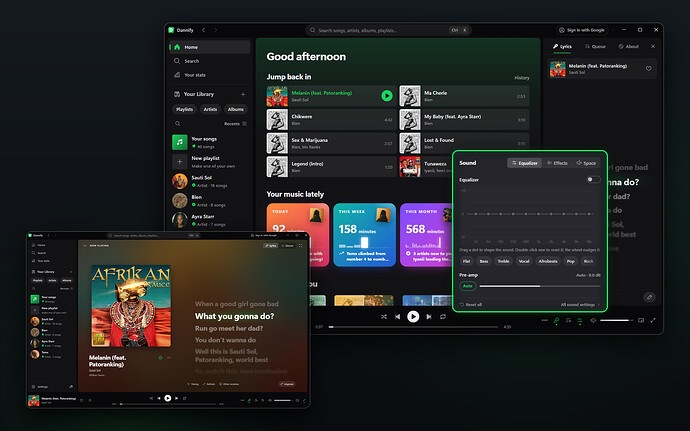This screenshot has height=431, width=690.
Task: Click the main window play button
Action: point(413,317)
